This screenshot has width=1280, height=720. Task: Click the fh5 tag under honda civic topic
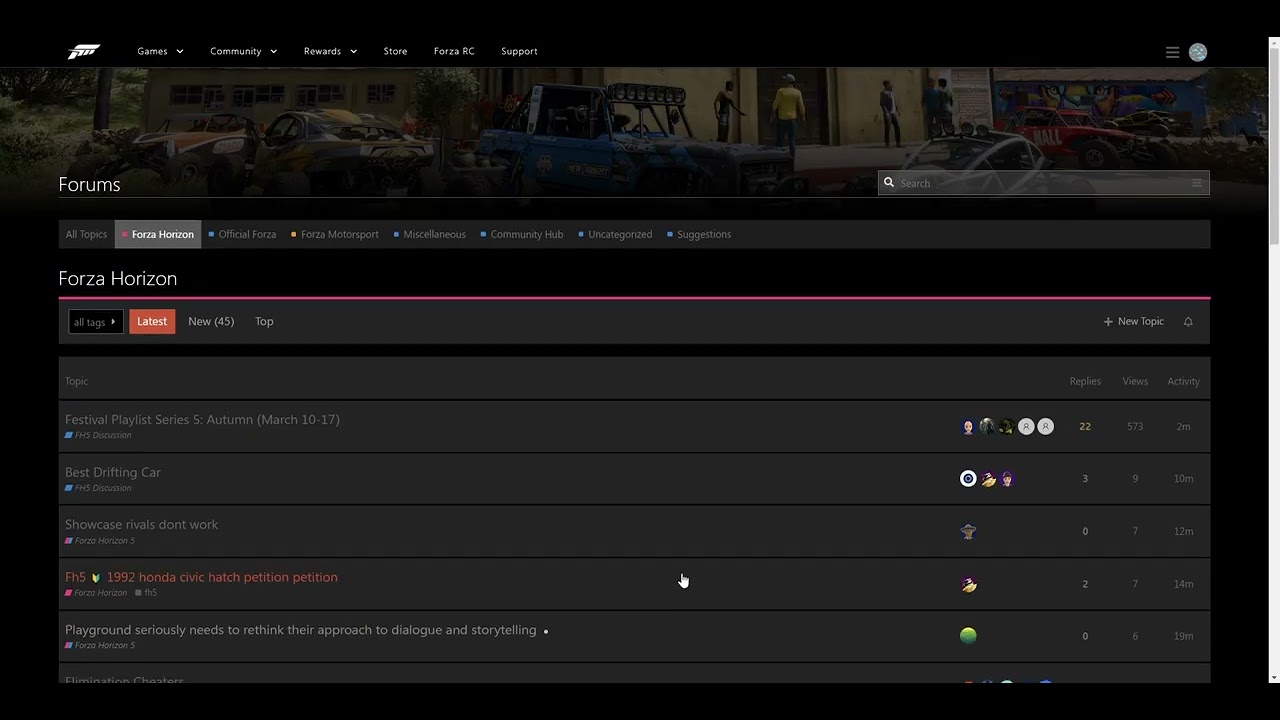click(x=146, y=593)
